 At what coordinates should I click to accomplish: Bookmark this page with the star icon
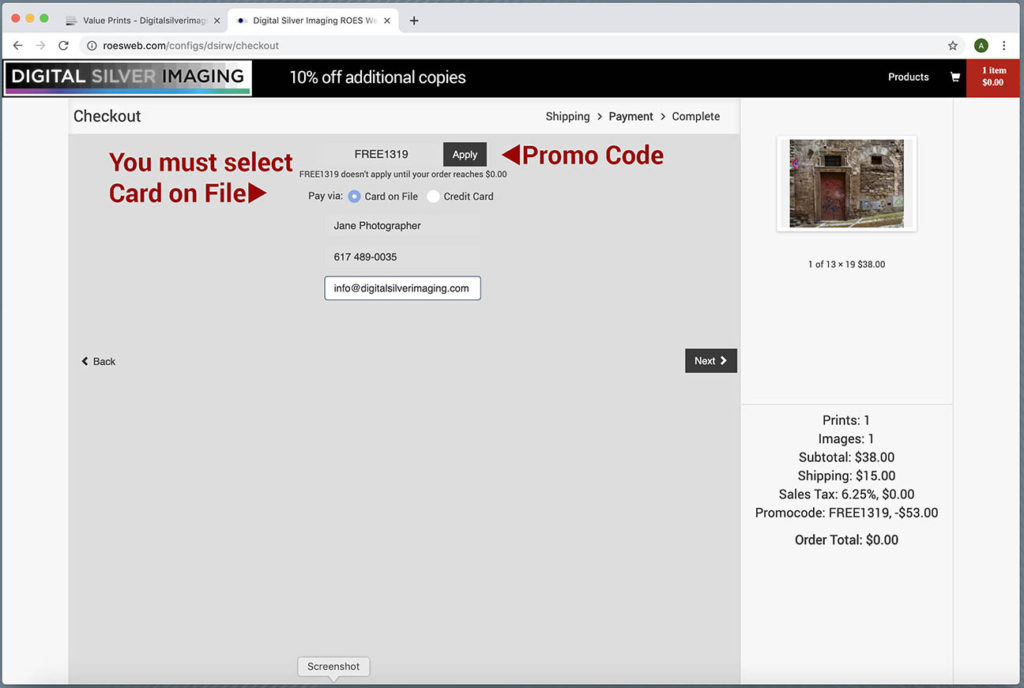(953, 46)
